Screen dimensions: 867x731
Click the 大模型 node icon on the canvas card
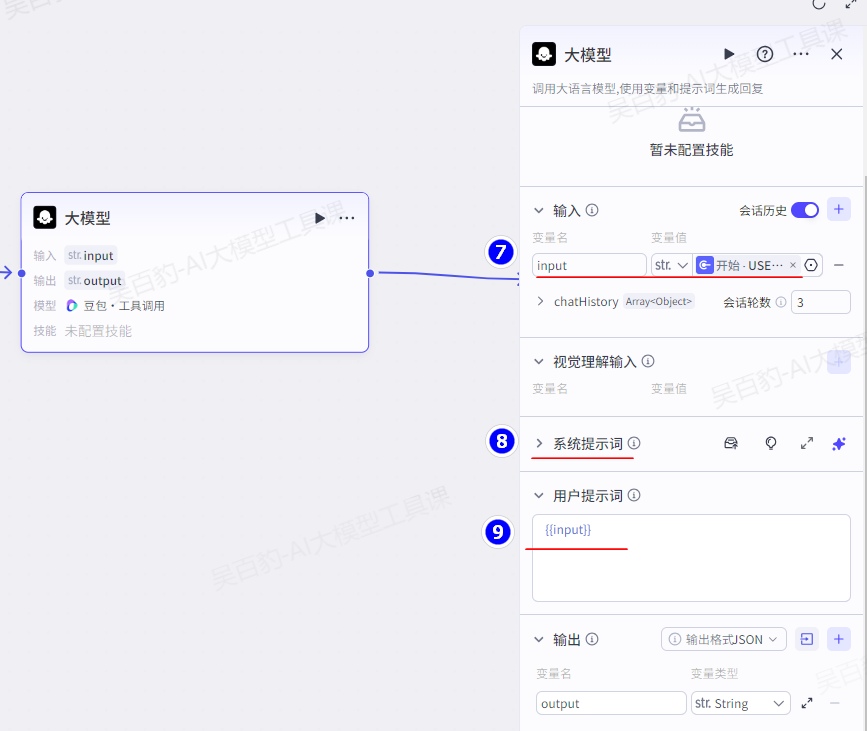[x=45, y=217]
